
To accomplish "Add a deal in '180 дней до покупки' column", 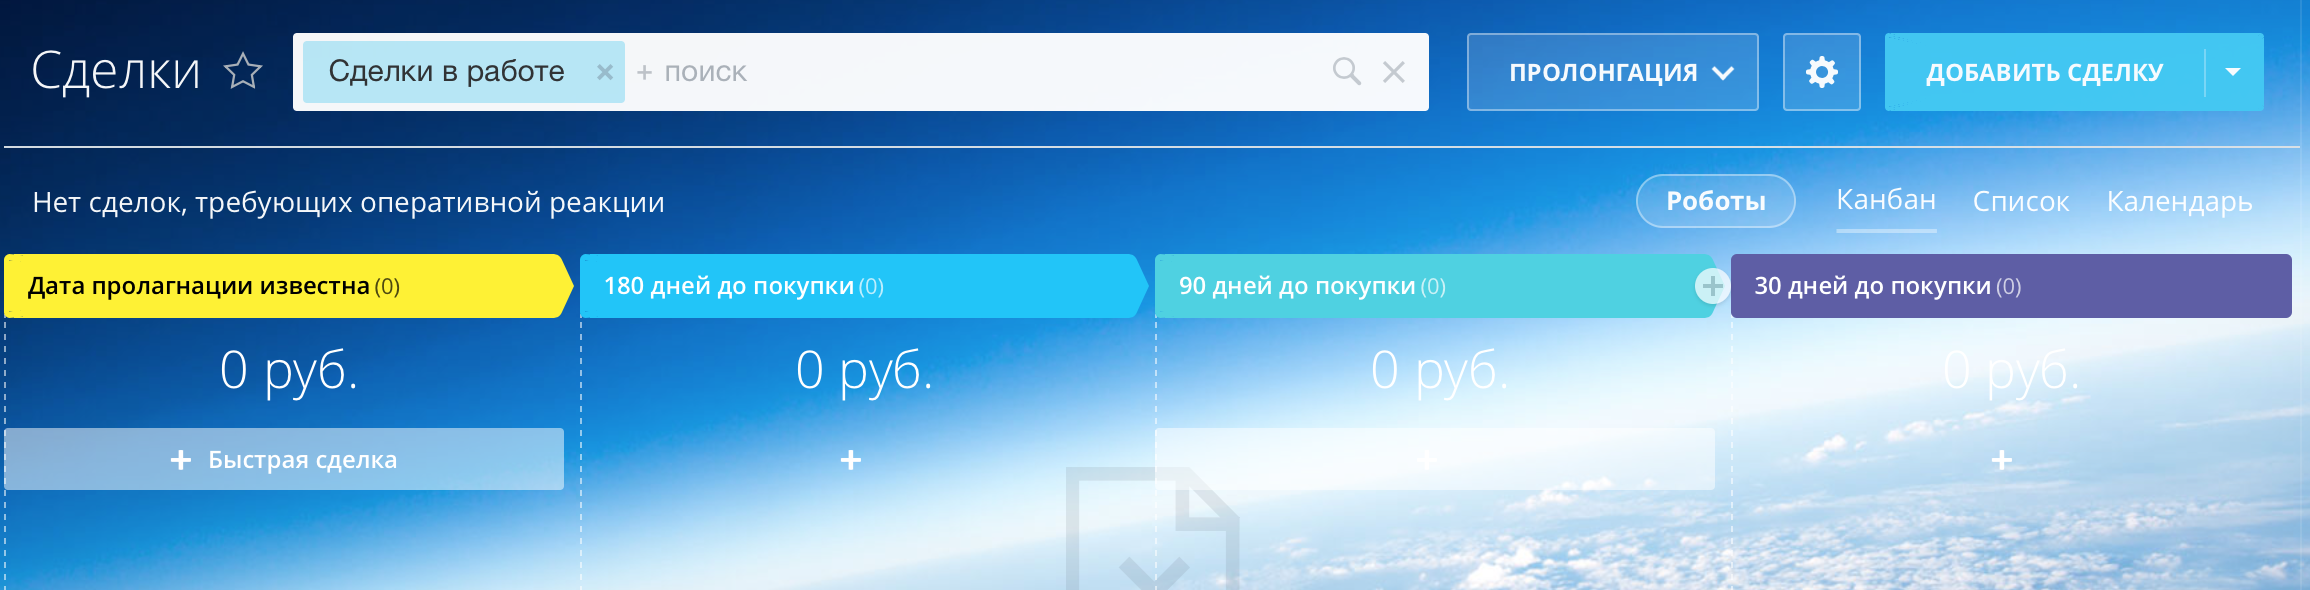I will [851, 459].
